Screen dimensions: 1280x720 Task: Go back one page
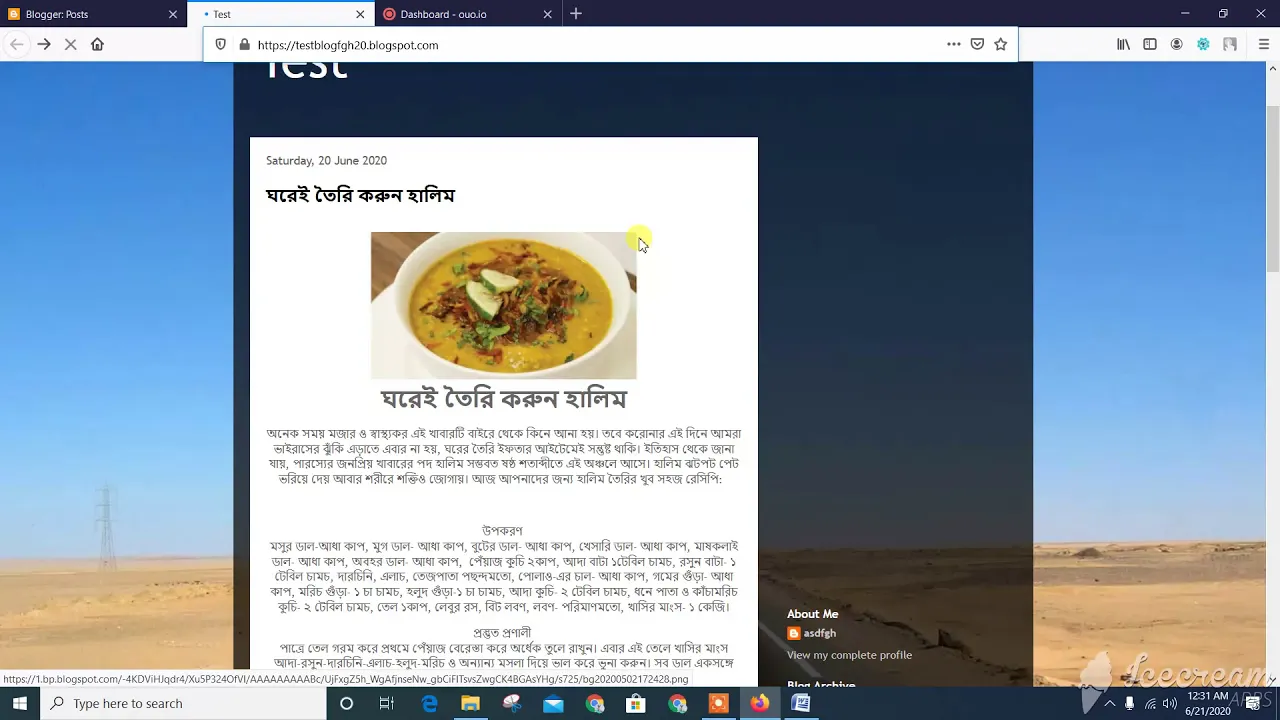[x=16, y=44]
